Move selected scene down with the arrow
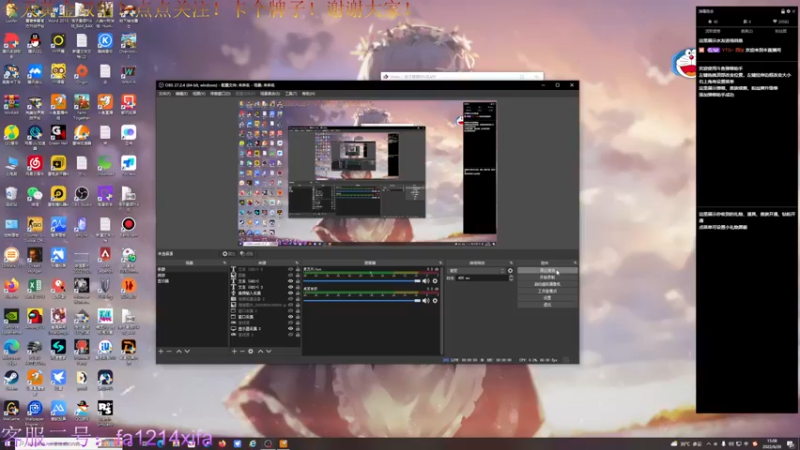 coord(187,351)
